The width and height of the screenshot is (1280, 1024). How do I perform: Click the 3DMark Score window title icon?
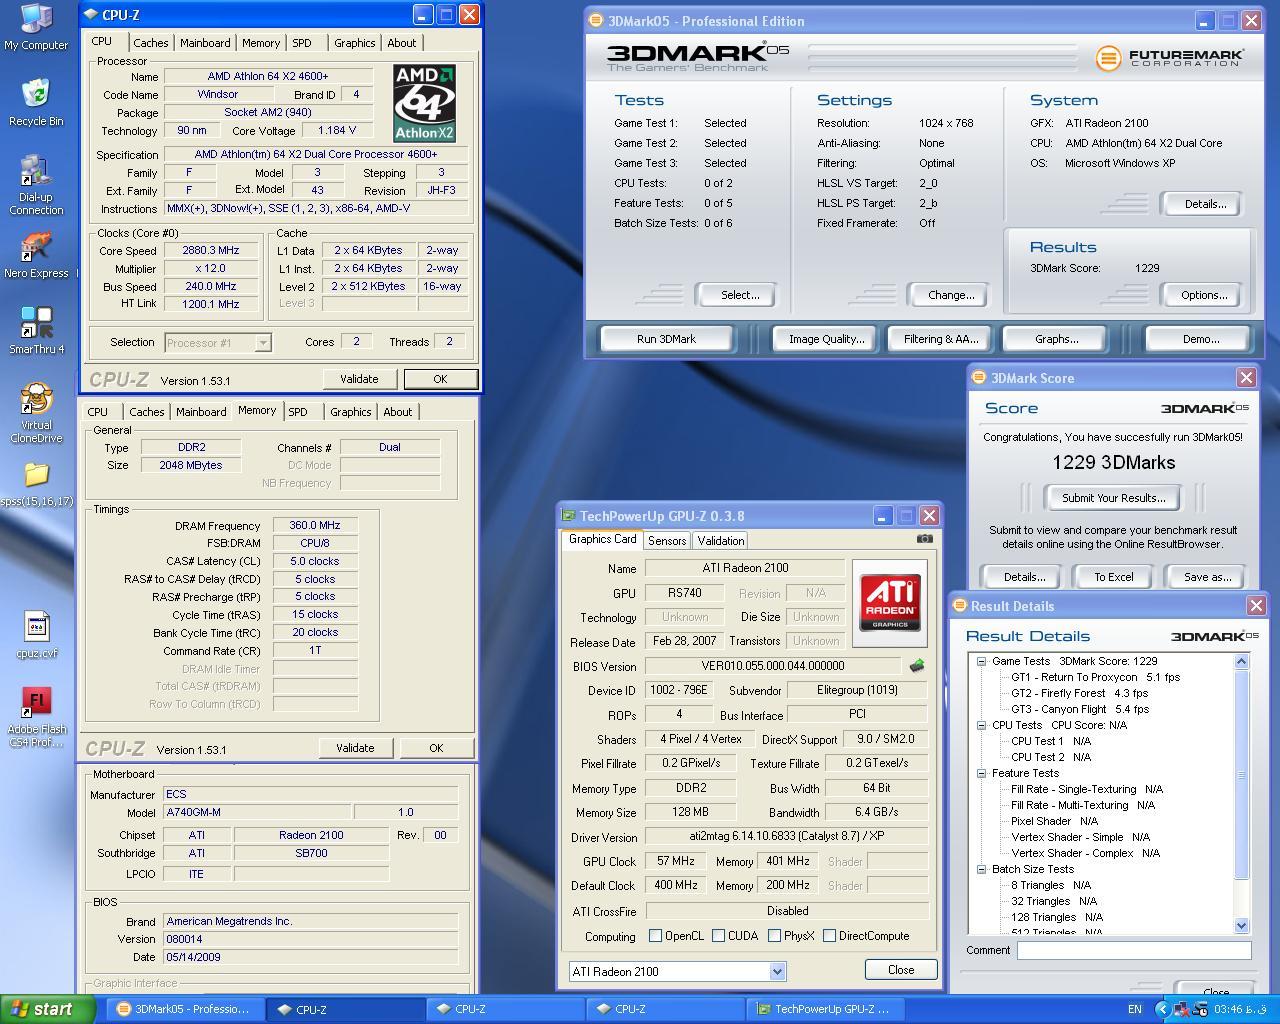pos(979,377)
